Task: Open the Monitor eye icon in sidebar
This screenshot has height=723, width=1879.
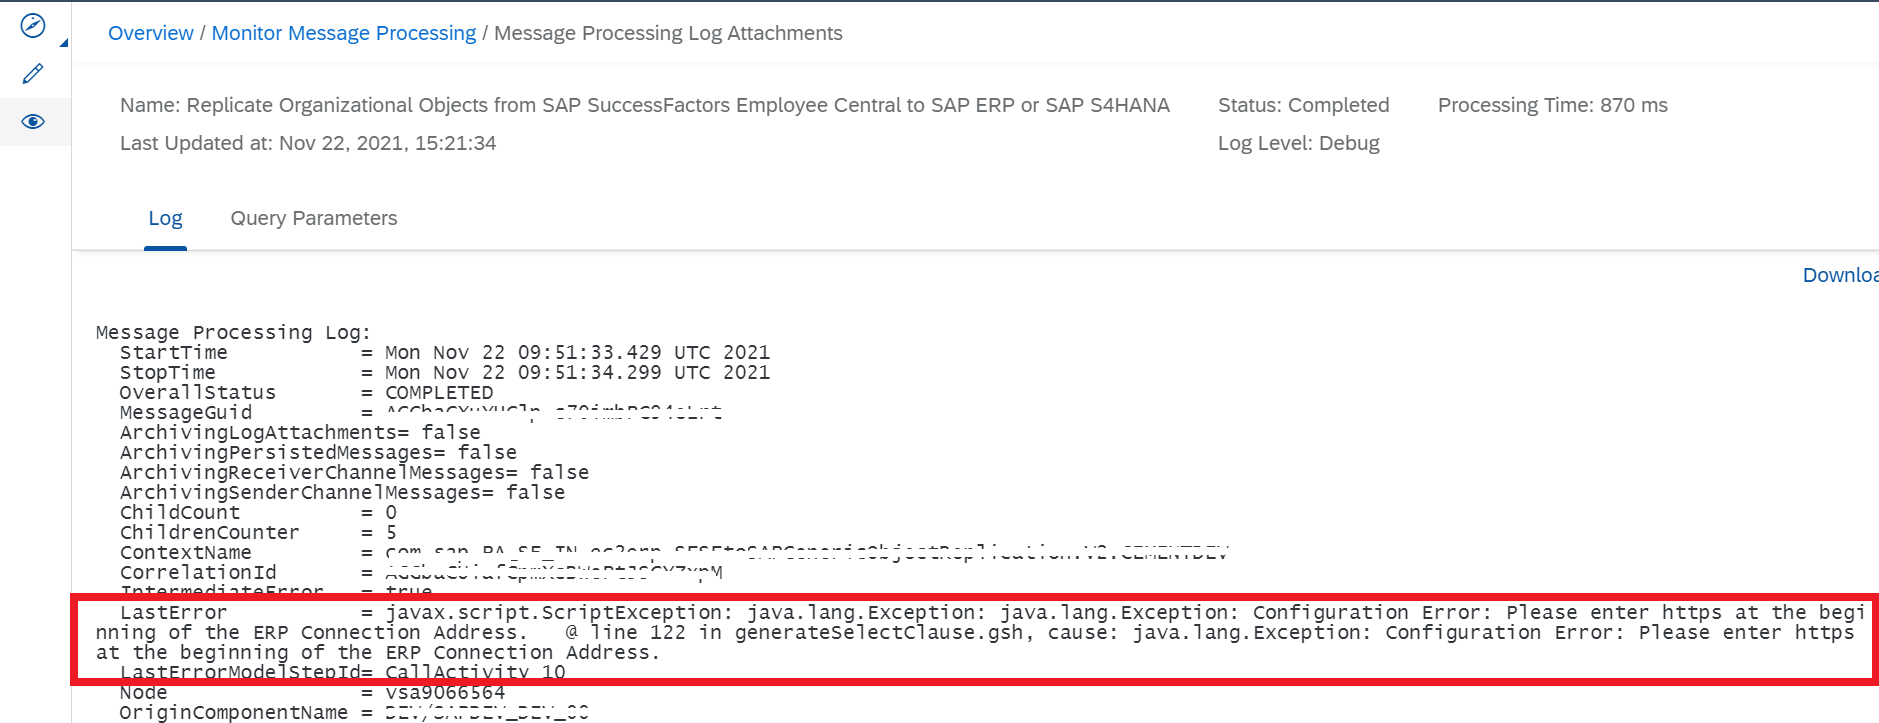Action: coord(33,122)
